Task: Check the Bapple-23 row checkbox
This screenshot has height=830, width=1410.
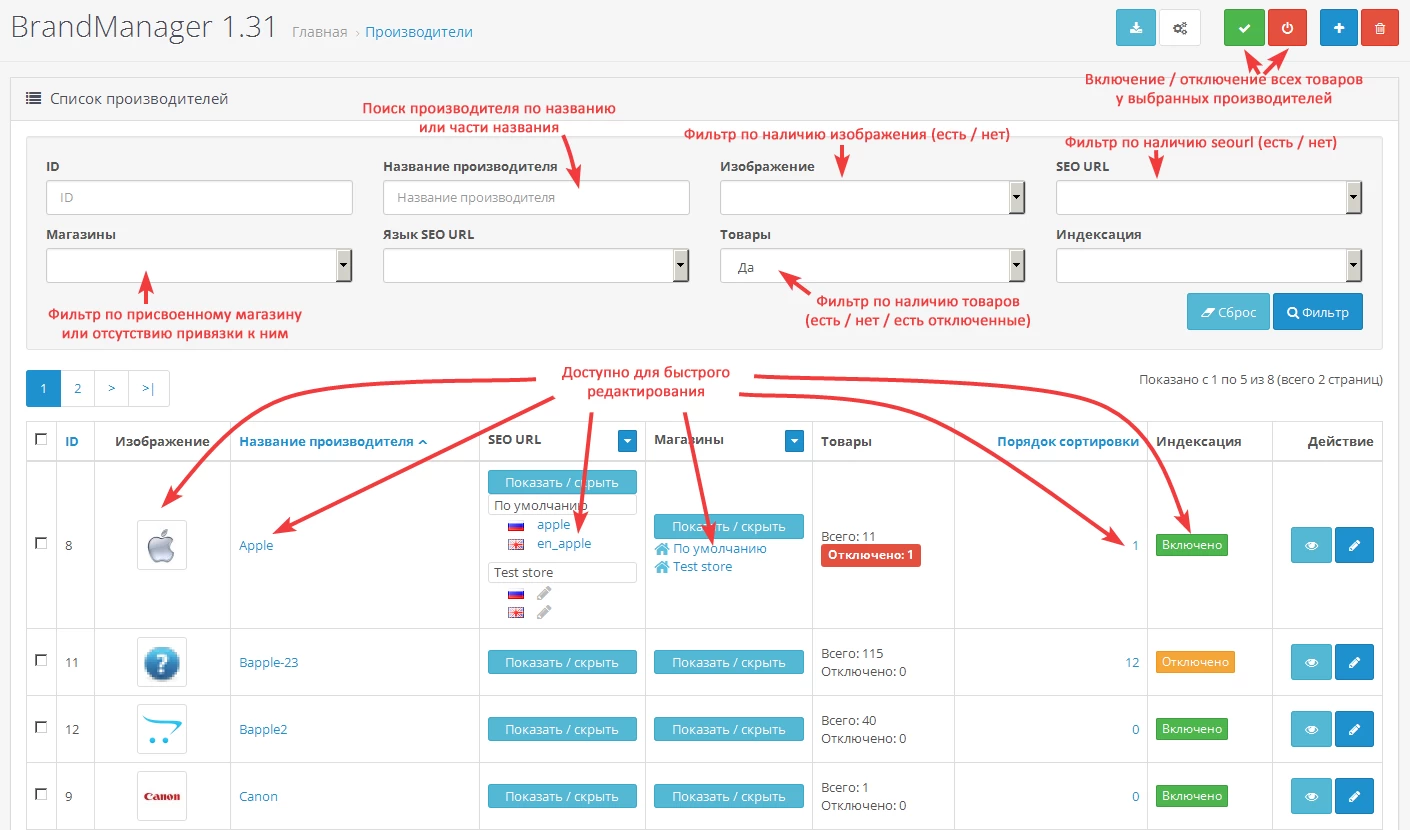Action: [x=40, y=660]
